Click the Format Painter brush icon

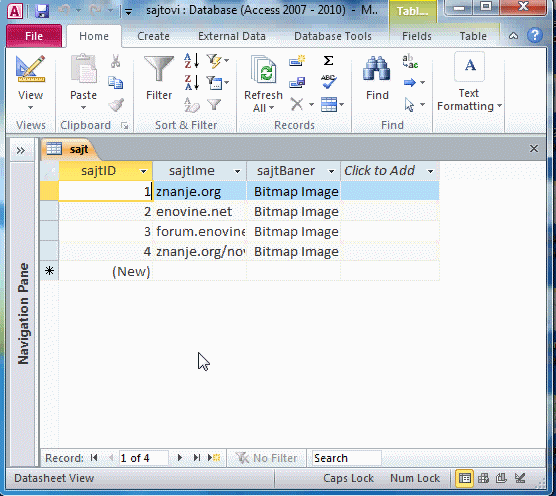coord(116,105)
